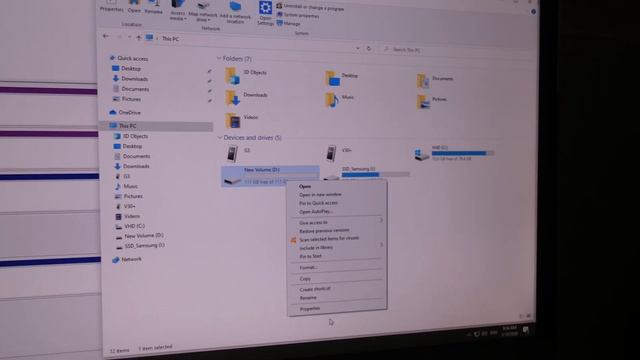Choose Restore previous versions
The image size is (640, 360).
coord(324,231)
